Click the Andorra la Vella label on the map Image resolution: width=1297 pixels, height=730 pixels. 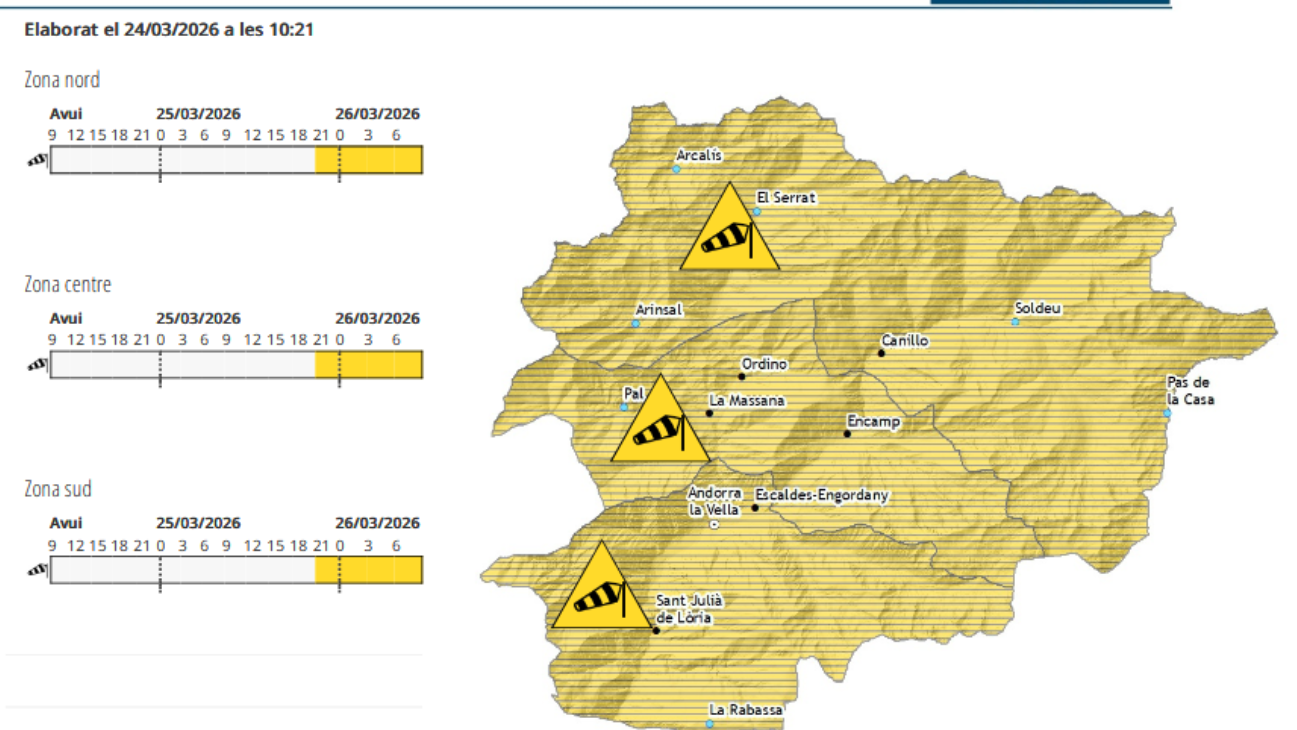coord(714,501)
